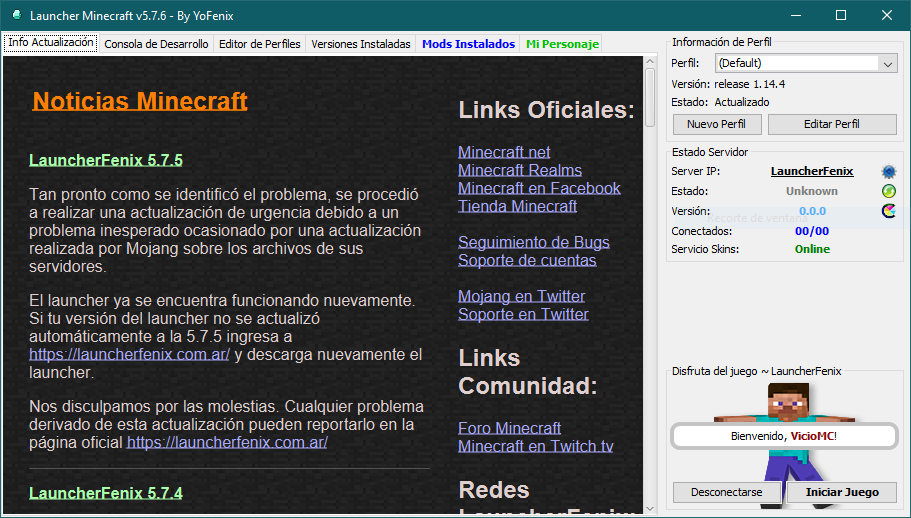
Task: Open the Seguimiento de Bugs link
Action: coord(534,242)
